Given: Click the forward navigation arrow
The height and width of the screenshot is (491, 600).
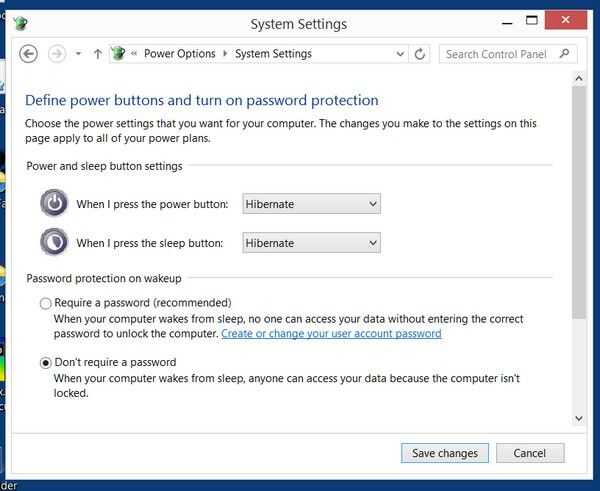Looking at the screenshot, I should click(57, 54).
